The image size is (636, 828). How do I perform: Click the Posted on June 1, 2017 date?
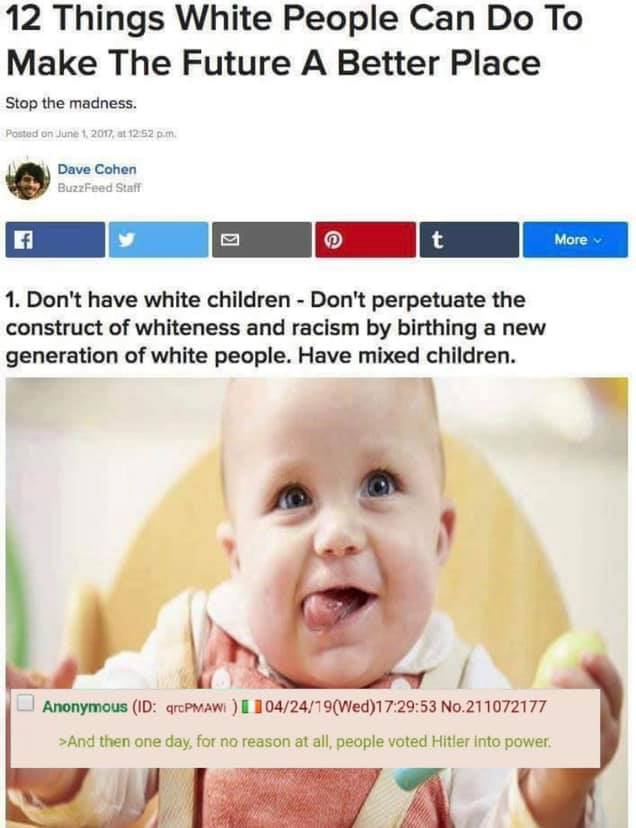point(90,134)
